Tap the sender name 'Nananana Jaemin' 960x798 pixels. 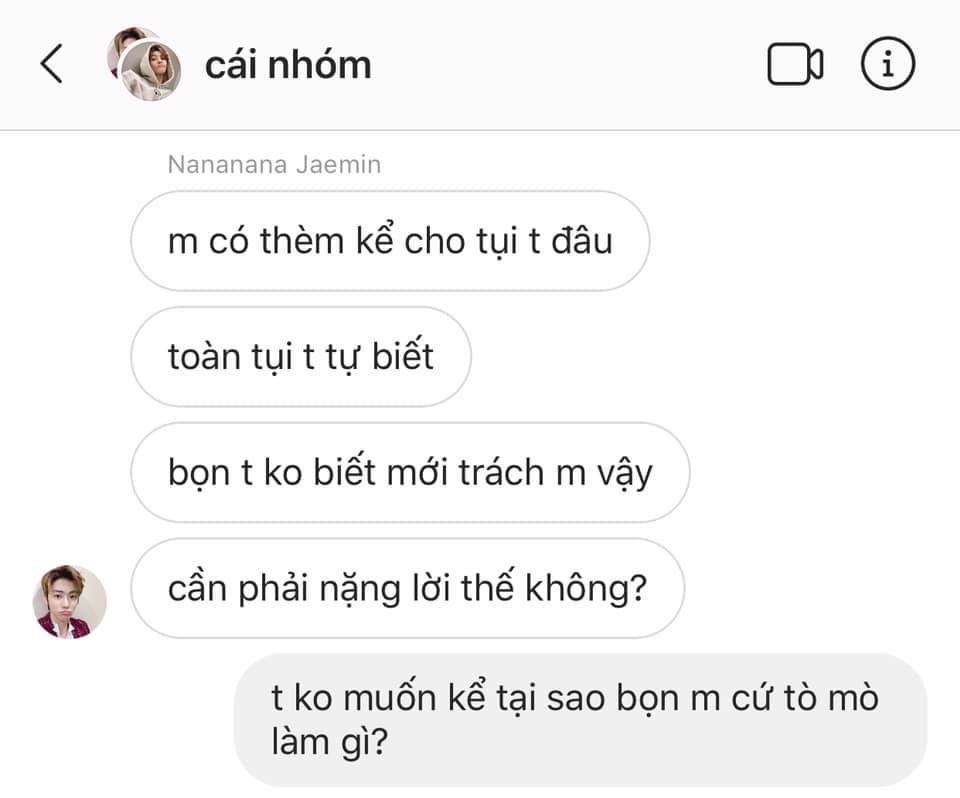click(274, 165)
